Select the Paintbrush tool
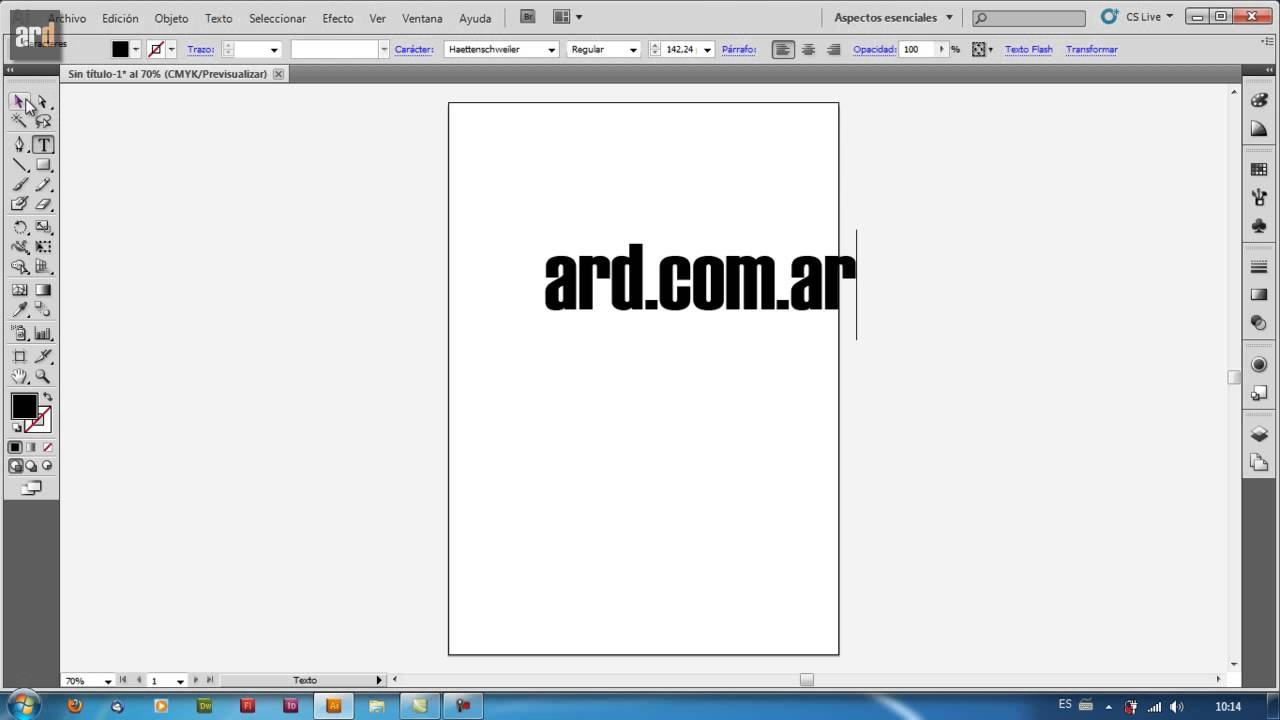The width and height of the screenshot is (1280, 720). tap(19, 185)
